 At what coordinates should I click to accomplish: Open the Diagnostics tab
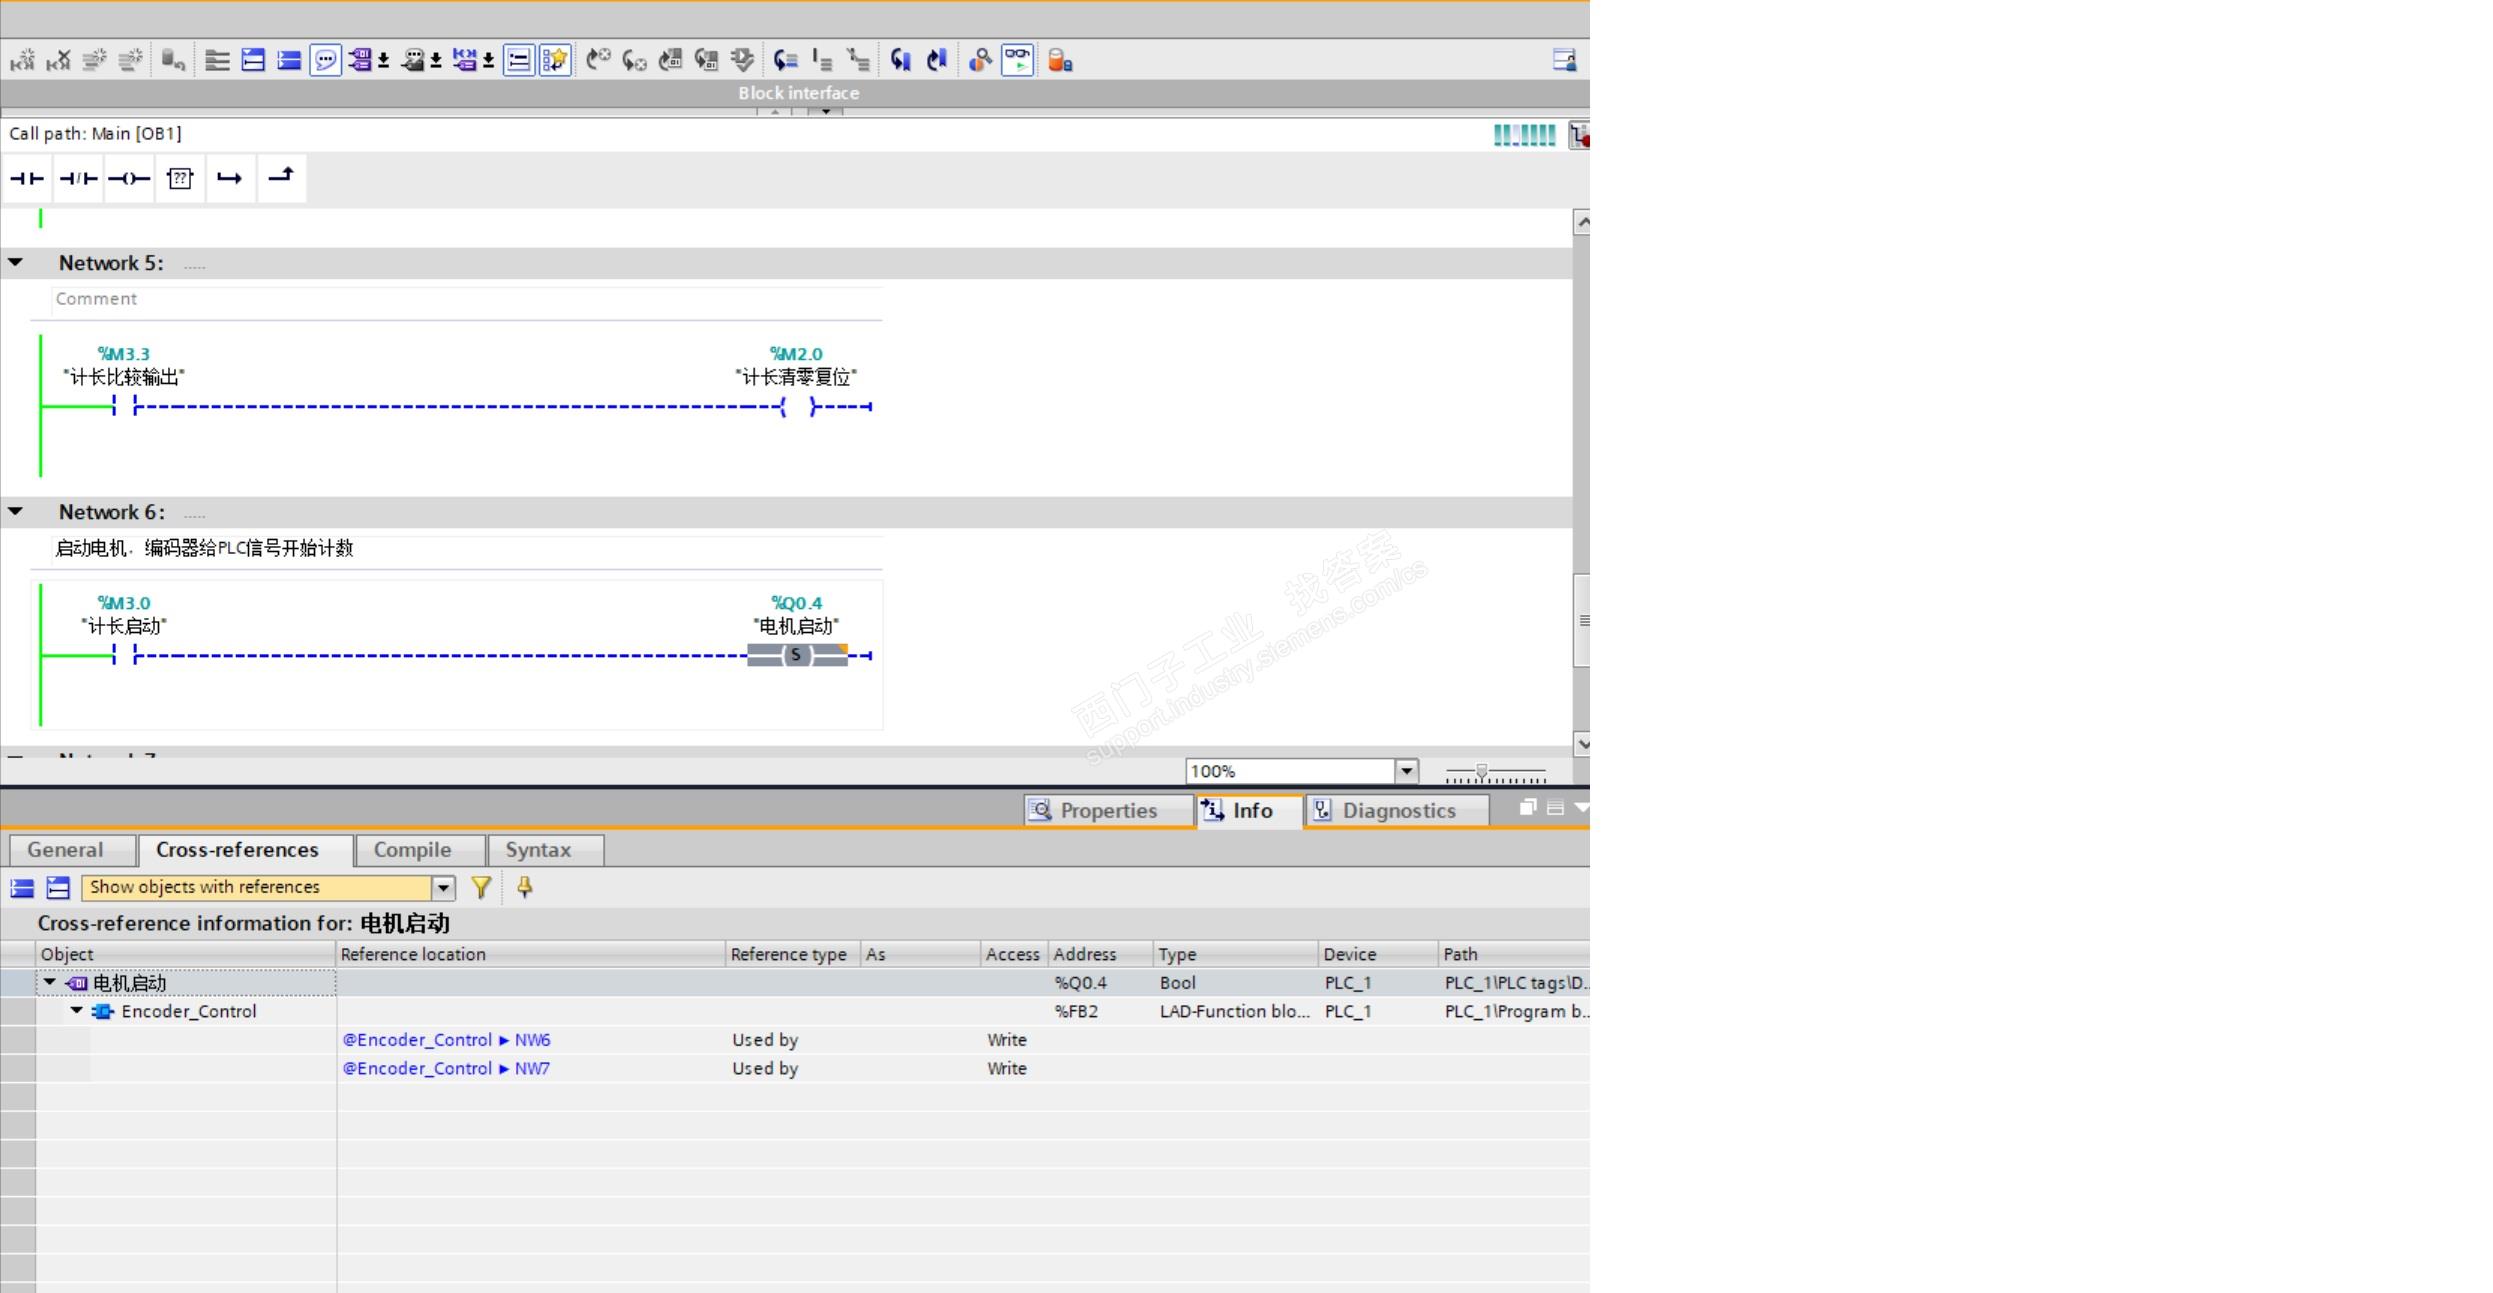click(1396, 810)
